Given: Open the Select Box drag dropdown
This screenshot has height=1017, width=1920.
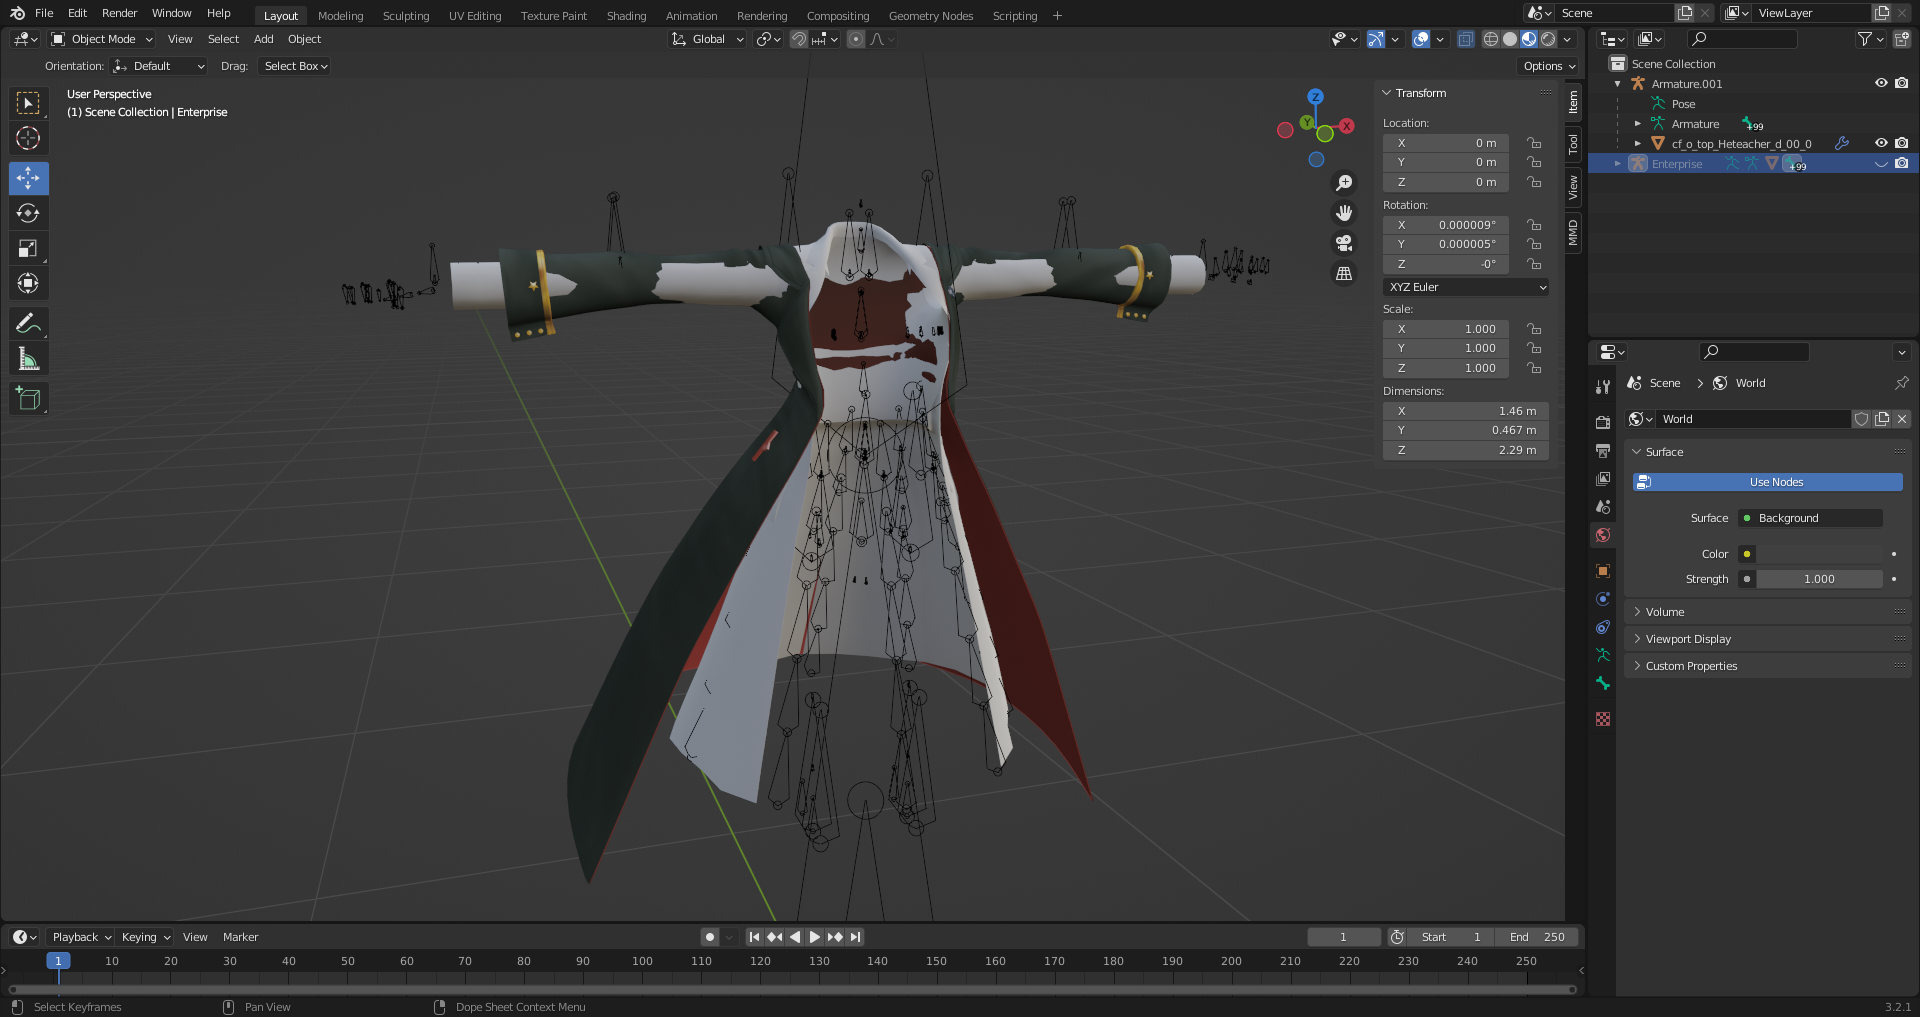Looking at the screenshot, I should point(295,66).
